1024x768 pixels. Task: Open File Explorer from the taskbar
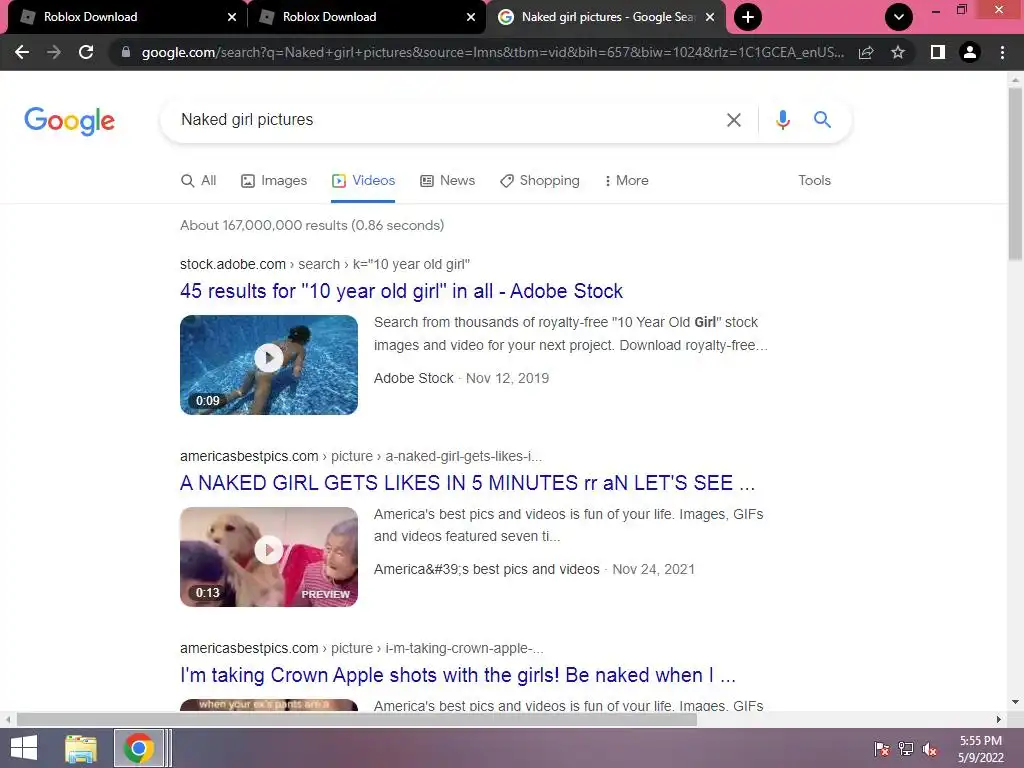(81, 748)
